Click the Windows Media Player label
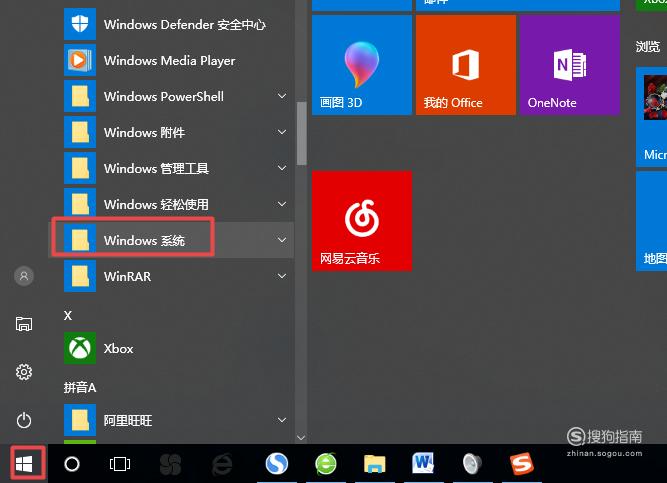 169,61
